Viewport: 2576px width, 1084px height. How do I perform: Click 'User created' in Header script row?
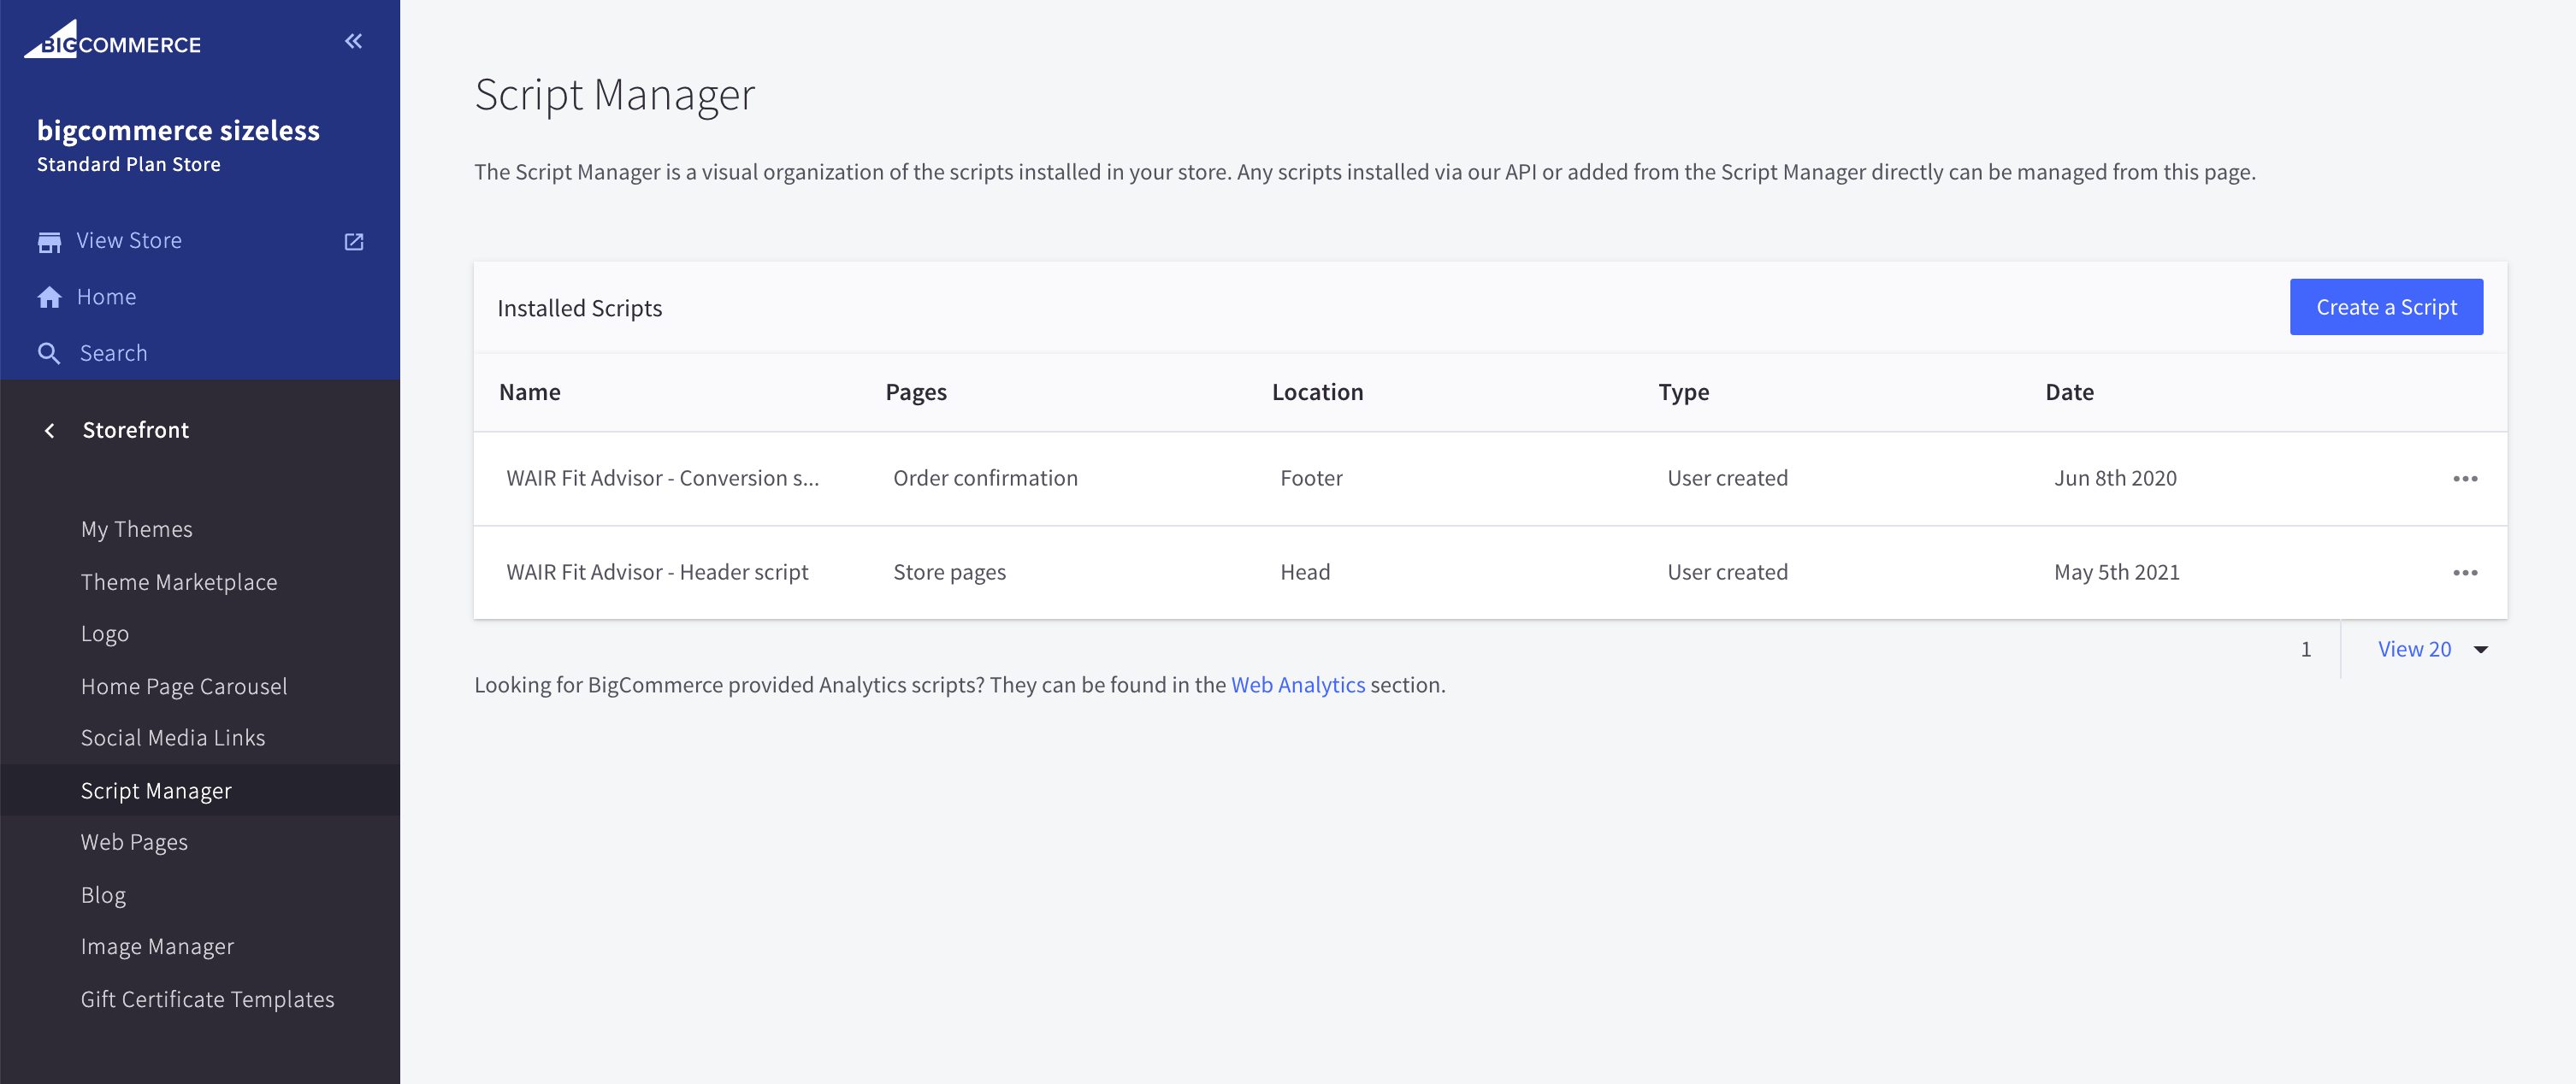pos(1727,572)
